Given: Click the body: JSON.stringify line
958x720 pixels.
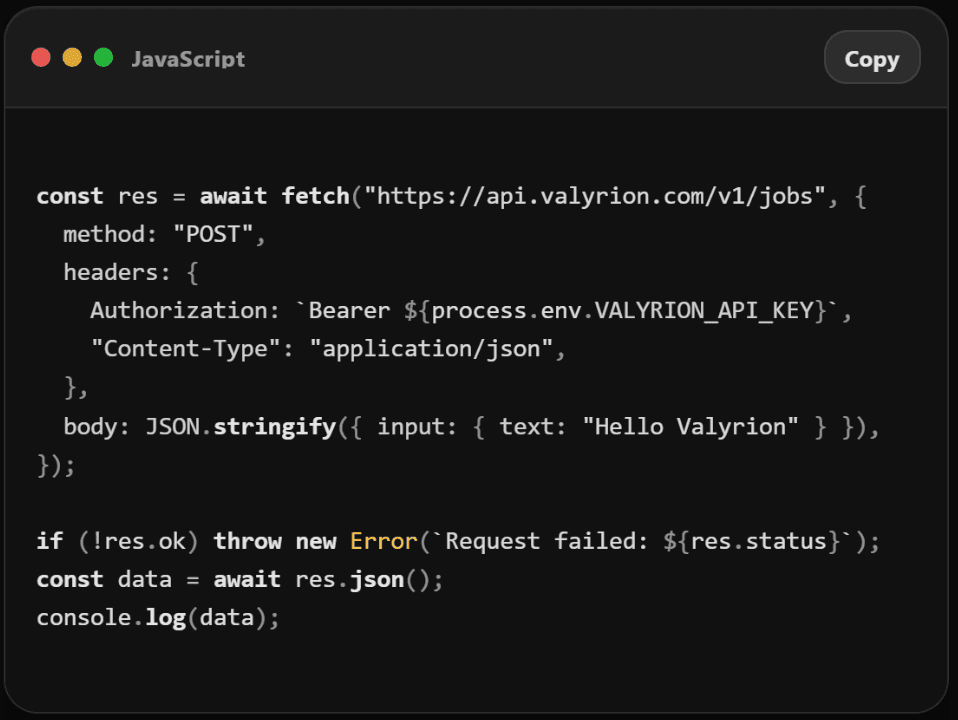Looking at the screenshot, I should pos(470,427).
